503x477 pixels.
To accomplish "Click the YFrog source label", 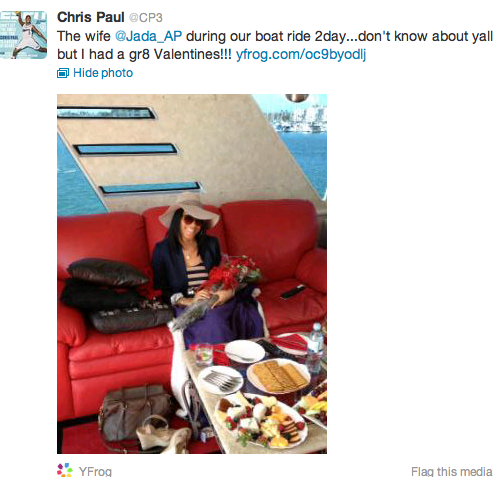I will (x=95, y=471).
